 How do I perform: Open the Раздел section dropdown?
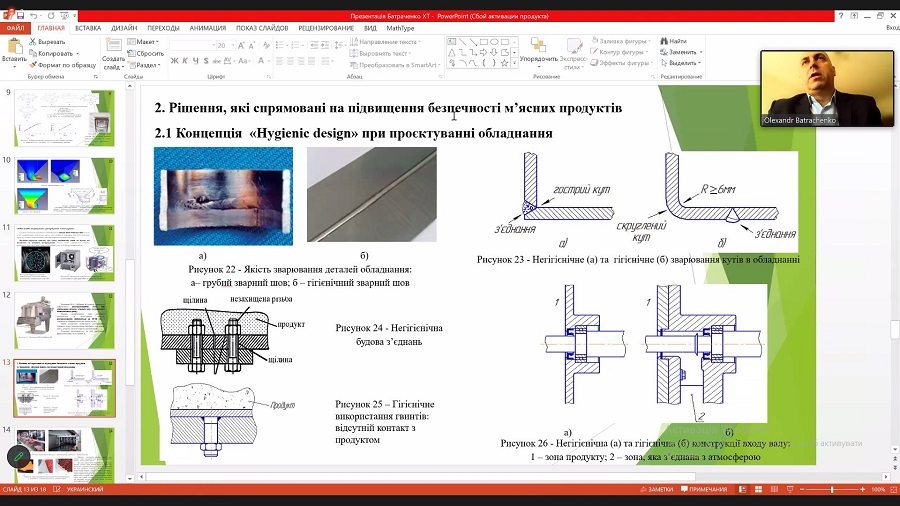click(x=143, y=65)
